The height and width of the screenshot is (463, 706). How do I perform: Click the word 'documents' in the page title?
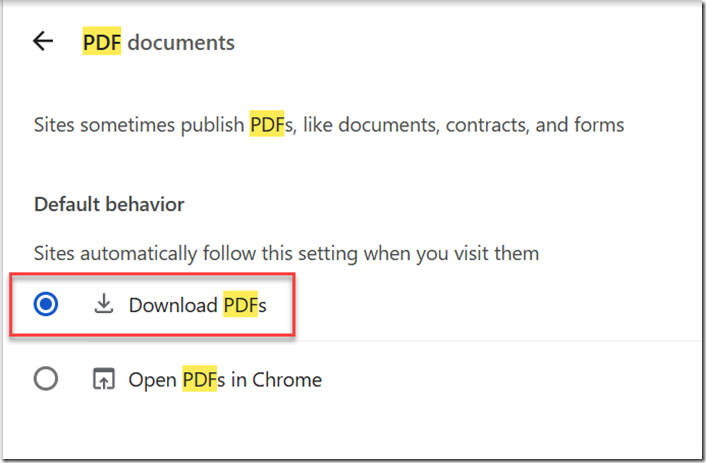(181, 43)
